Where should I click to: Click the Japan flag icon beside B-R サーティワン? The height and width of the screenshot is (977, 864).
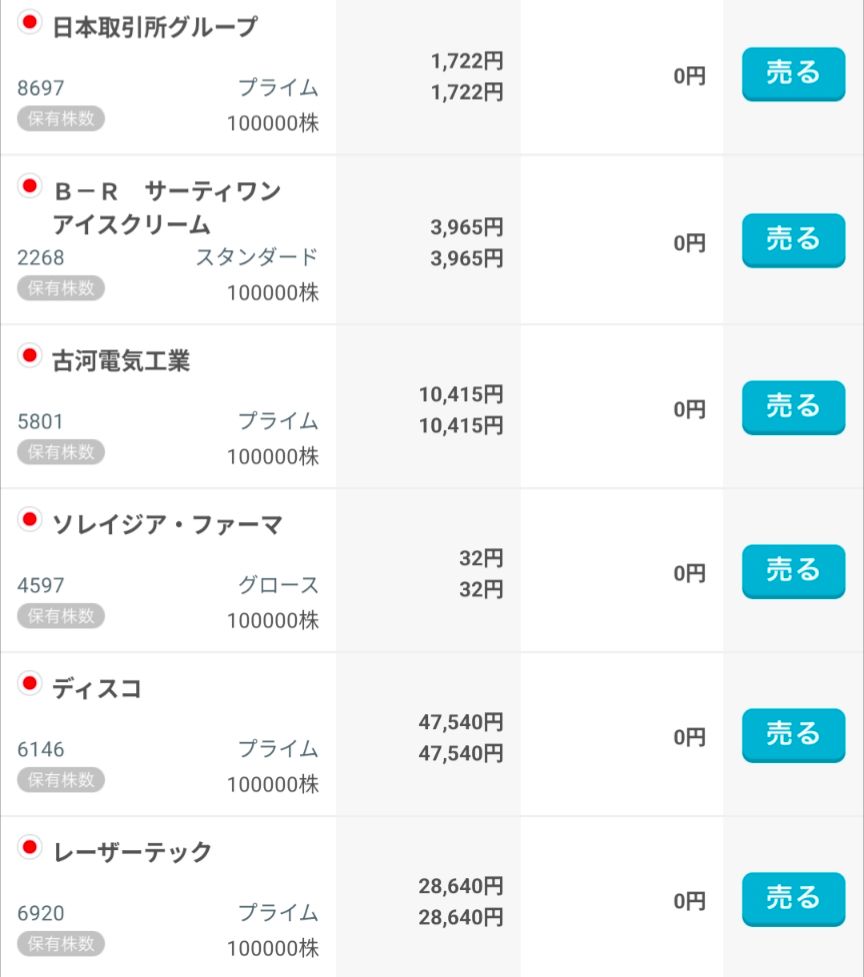30,186
